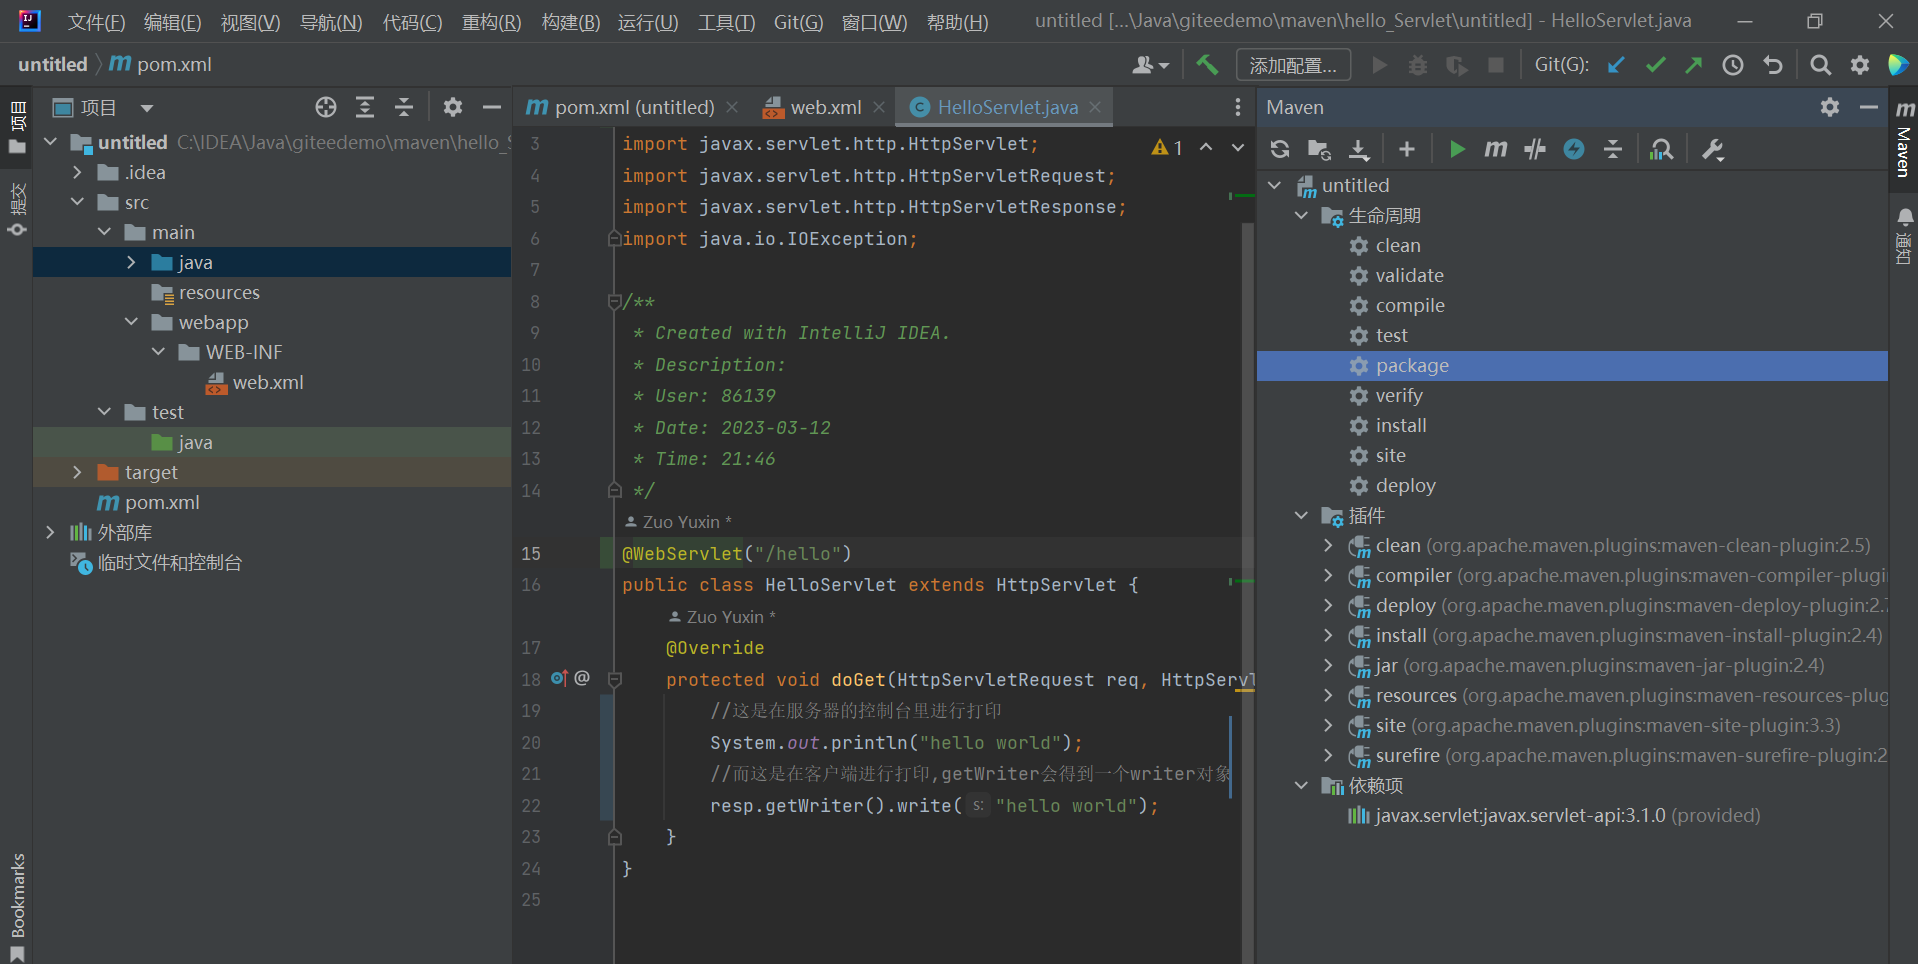Toggle fold of doGet method on line 18
Viewport: 1918px width, 964px height.
click(x=615, y=680)
